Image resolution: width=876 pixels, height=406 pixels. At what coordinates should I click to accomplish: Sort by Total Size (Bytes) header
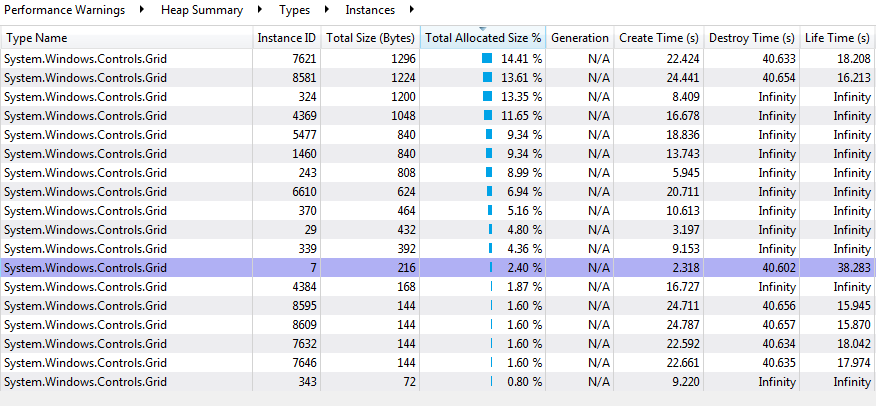(x=370, y=38)
